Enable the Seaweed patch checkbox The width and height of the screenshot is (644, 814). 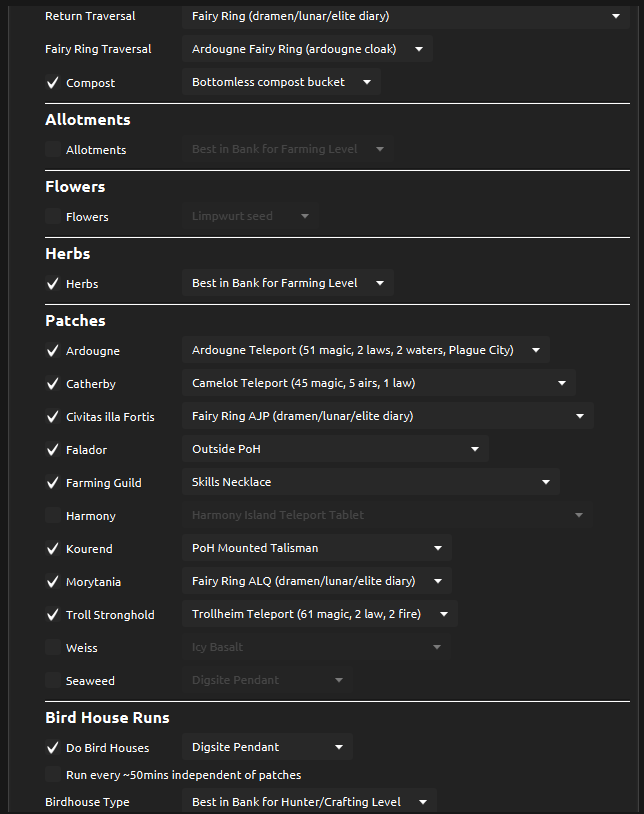[x=53, y=681]
